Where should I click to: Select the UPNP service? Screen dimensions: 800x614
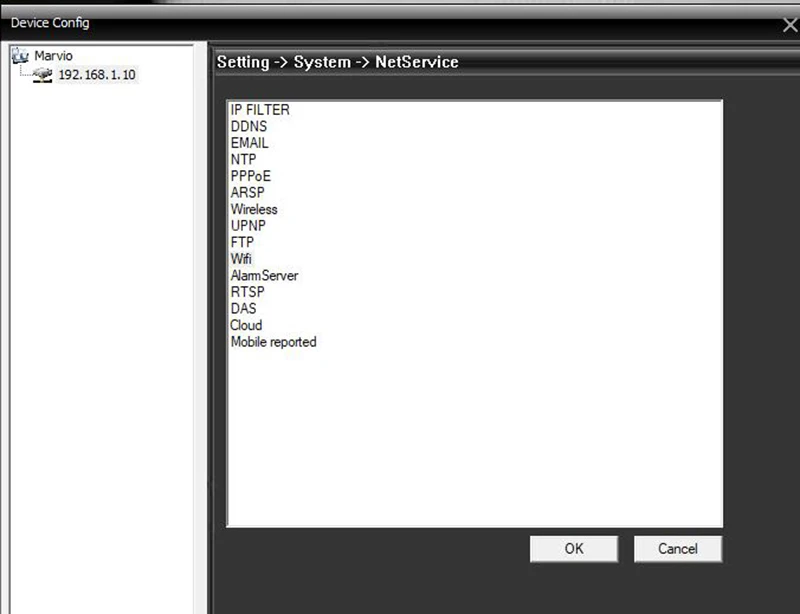pos(248,226)
